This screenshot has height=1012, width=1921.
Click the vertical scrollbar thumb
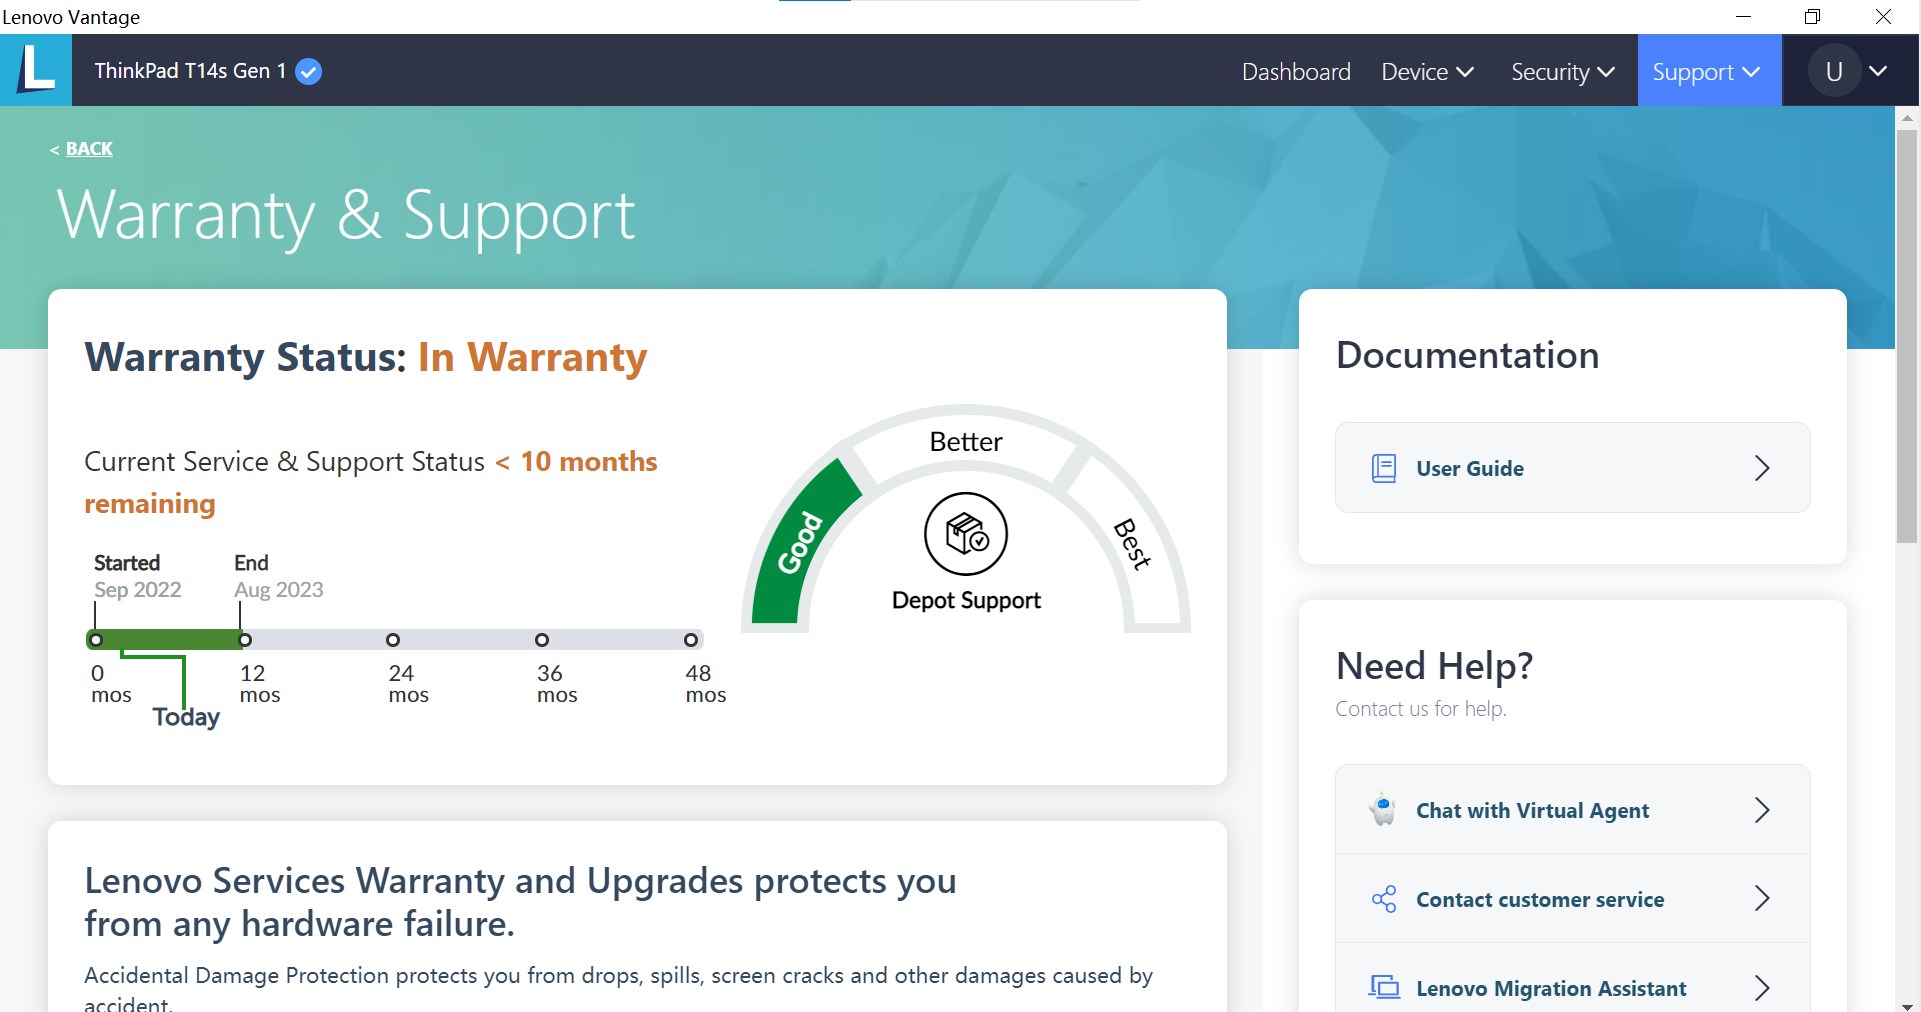pos(1907,336)
